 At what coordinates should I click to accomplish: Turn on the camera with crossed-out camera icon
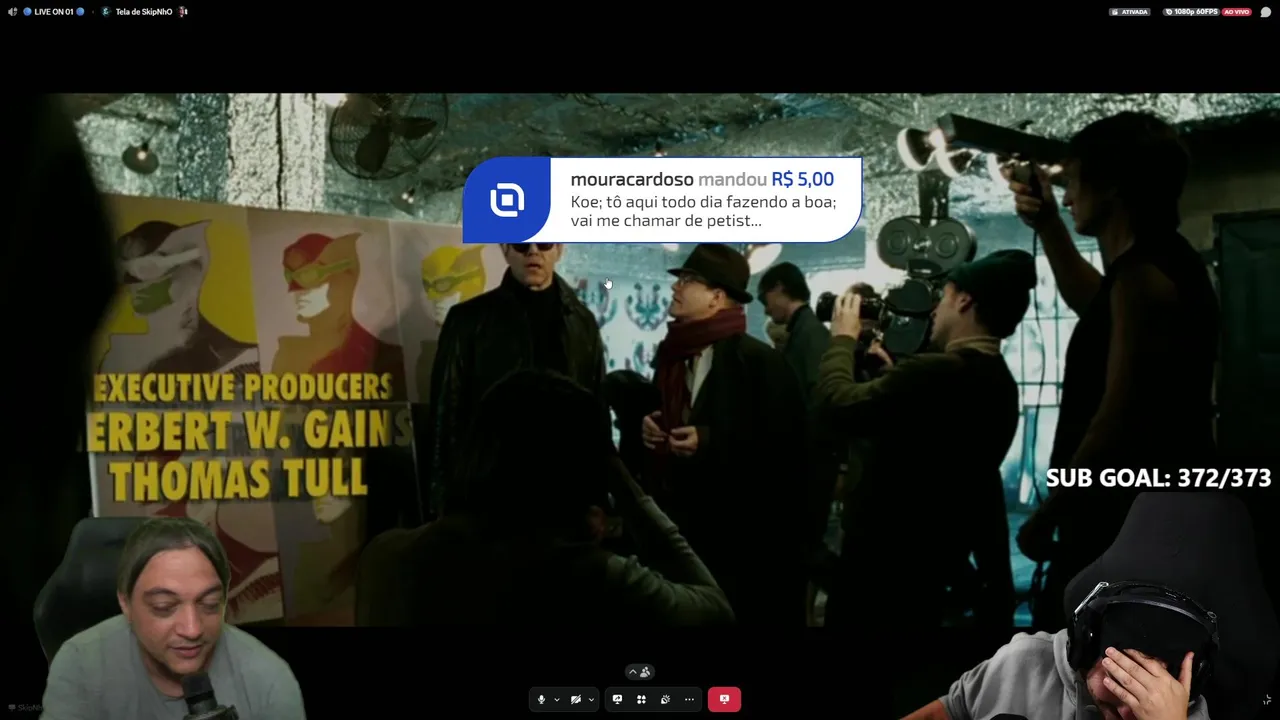[575, 700]
